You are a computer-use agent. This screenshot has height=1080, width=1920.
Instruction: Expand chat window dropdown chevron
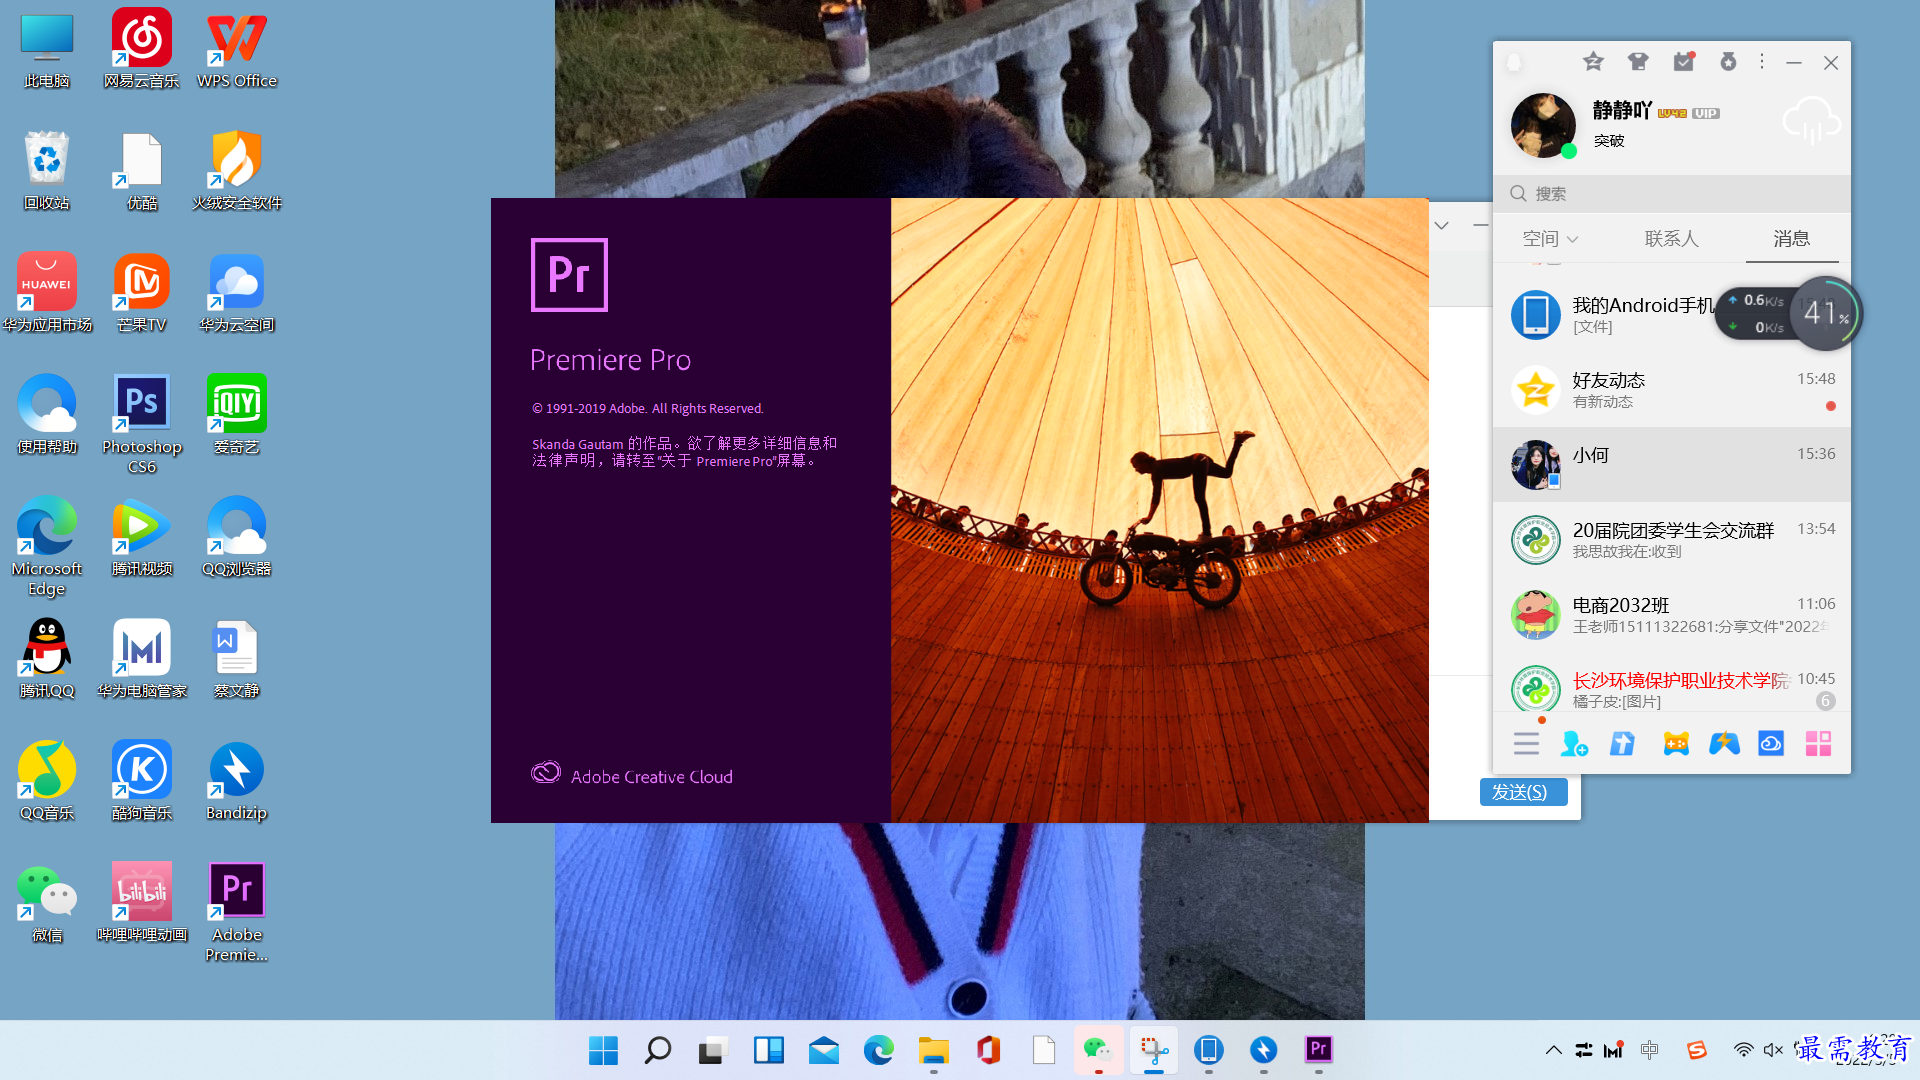coord(1441,225)
